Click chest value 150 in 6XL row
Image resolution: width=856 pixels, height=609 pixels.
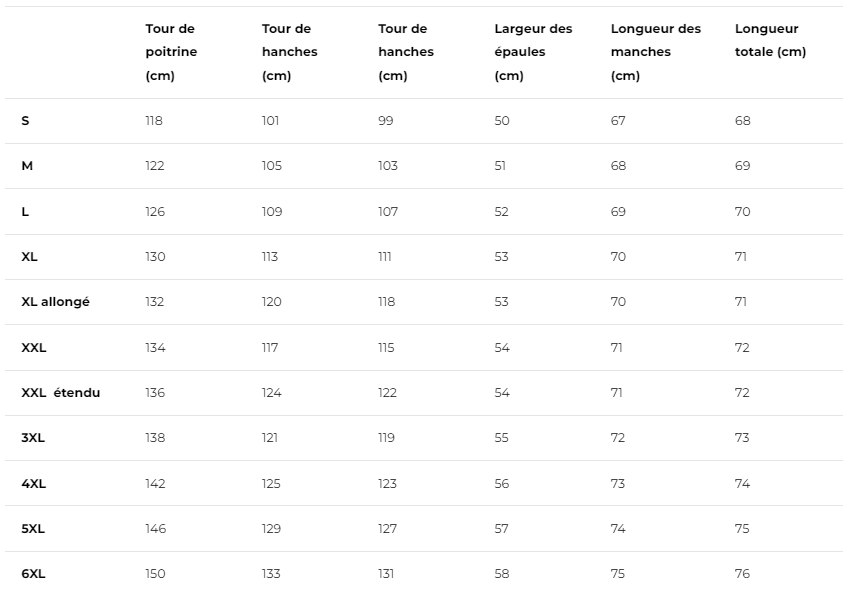point(155,574)
